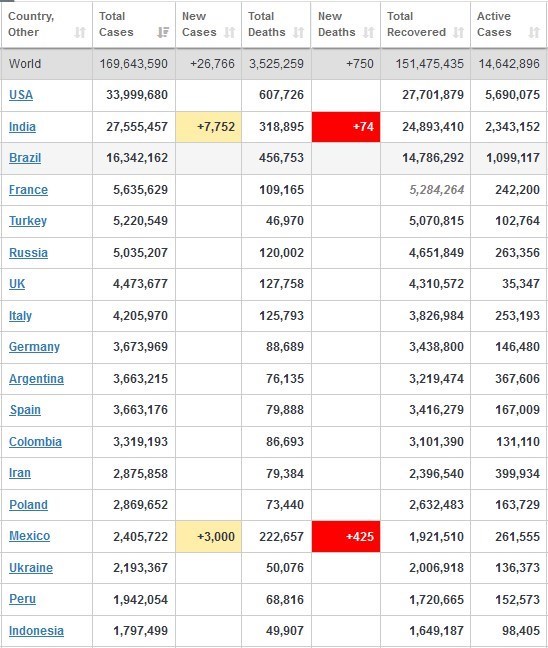Open the India country page

click(x=22, y=126)
